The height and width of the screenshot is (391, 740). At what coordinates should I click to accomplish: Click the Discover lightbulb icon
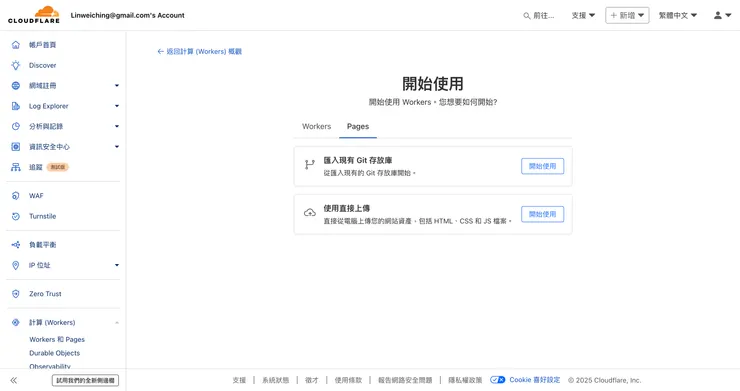[16, 65]
